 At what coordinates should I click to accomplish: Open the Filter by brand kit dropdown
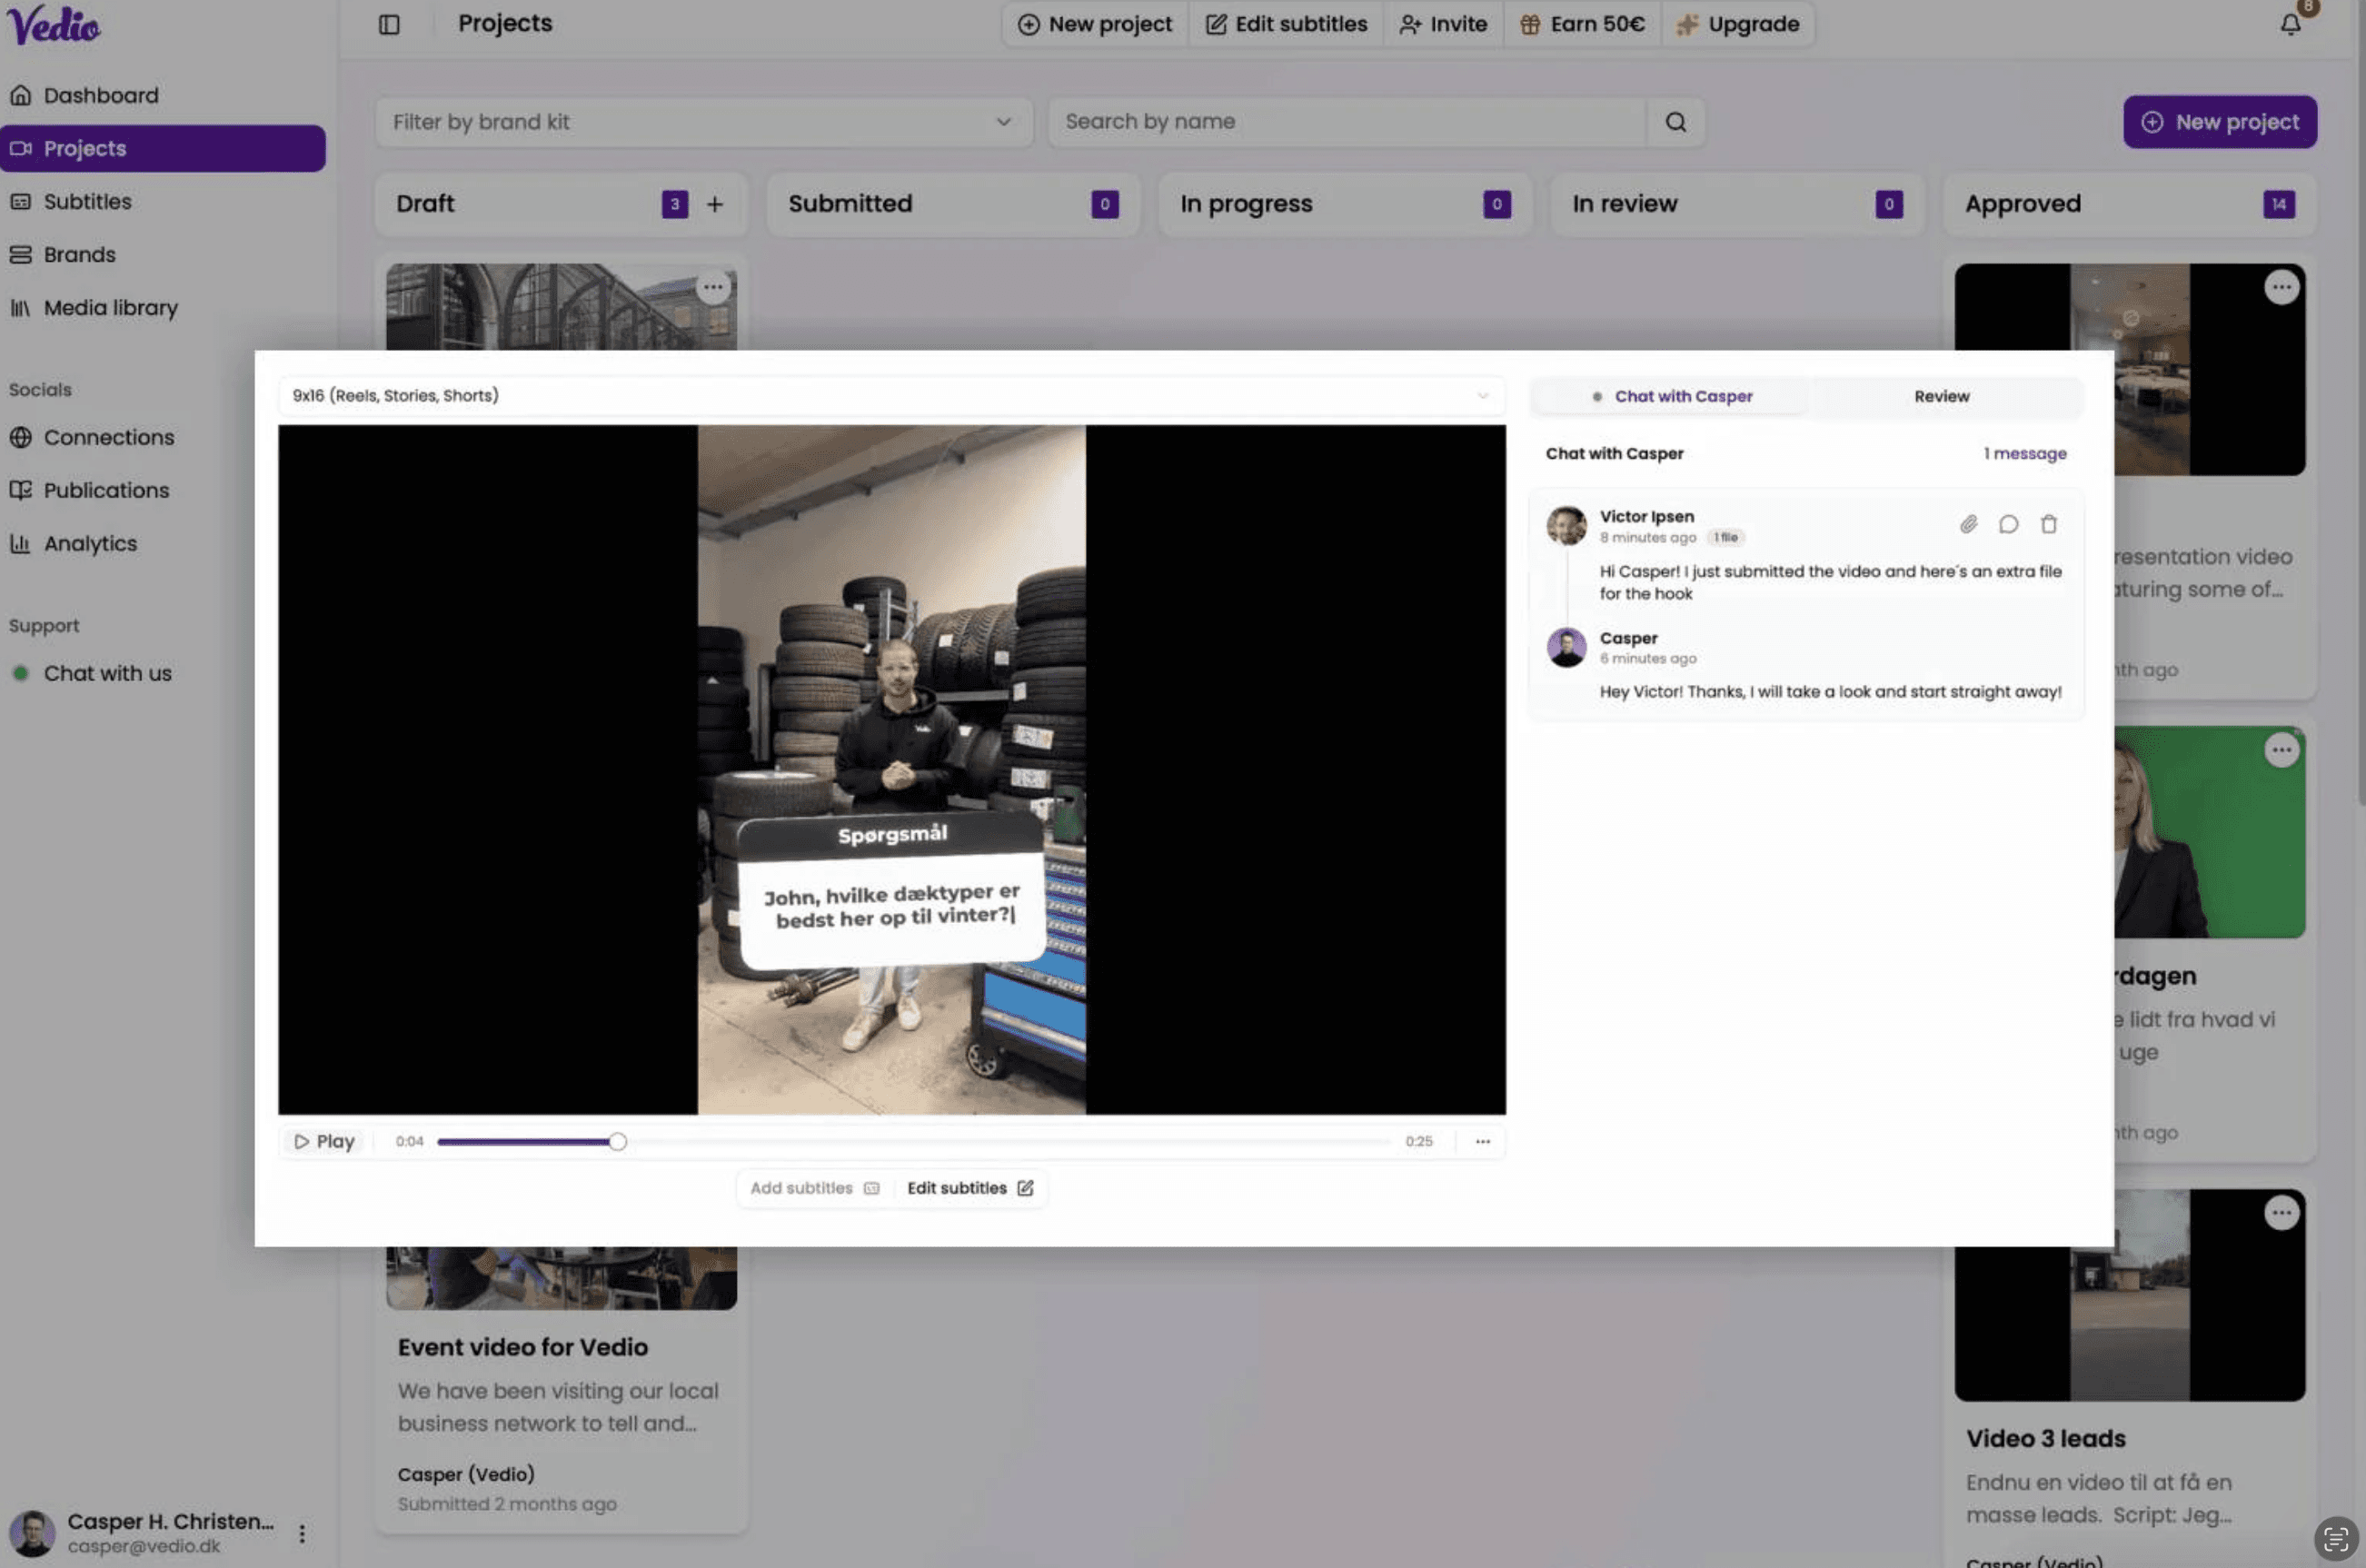703,122
